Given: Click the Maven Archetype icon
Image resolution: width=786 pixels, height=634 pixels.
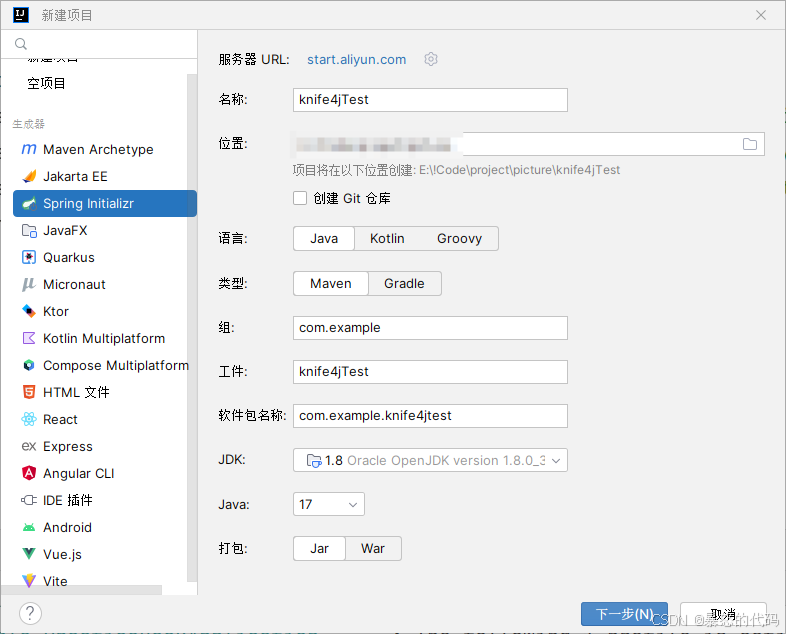Looking at the screenshot, I should 29,149.
